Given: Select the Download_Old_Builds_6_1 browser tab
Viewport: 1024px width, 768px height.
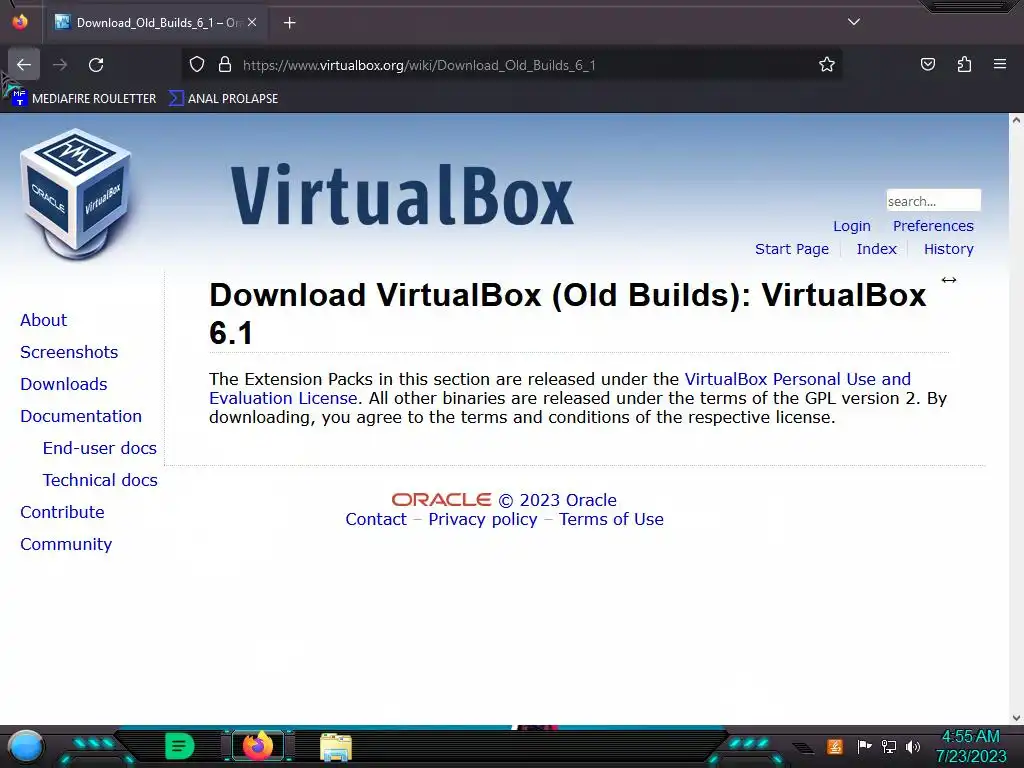Looking at the screenshot, I should point(156,23).
